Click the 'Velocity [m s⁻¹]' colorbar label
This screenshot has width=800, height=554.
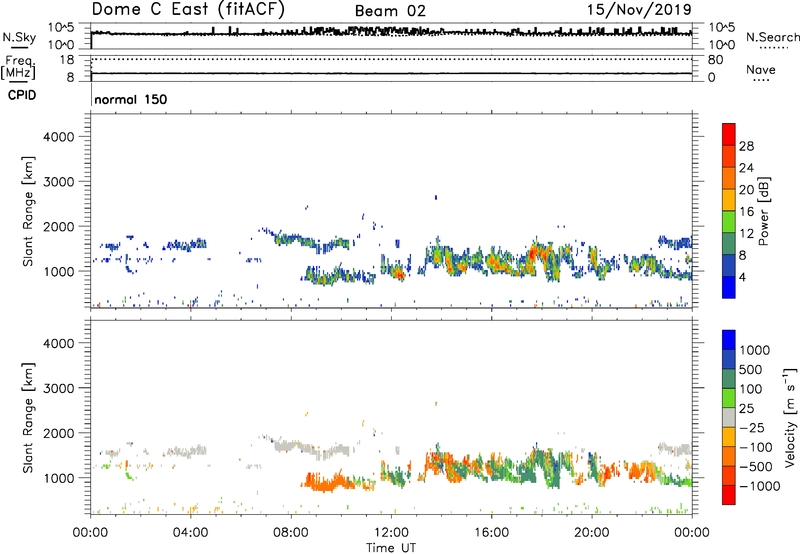point(790,417)
